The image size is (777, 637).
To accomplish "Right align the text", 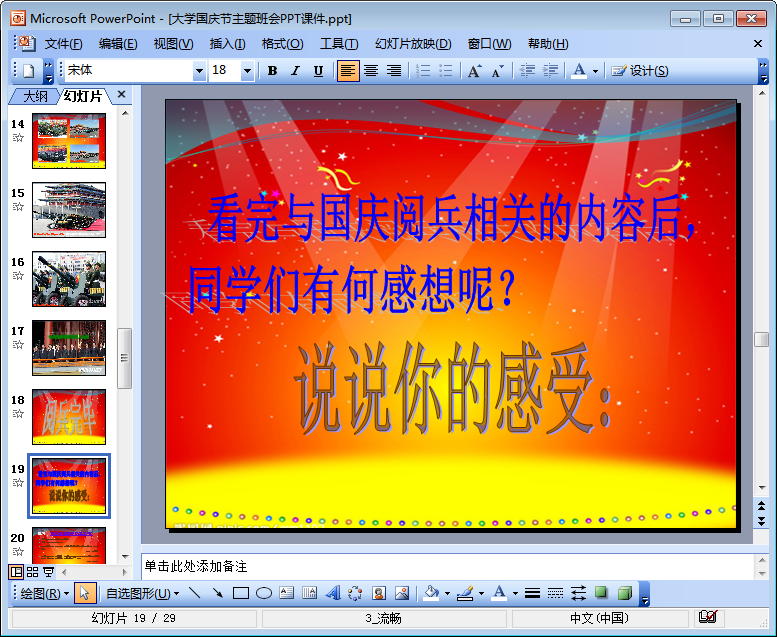I will click(394, 71).
